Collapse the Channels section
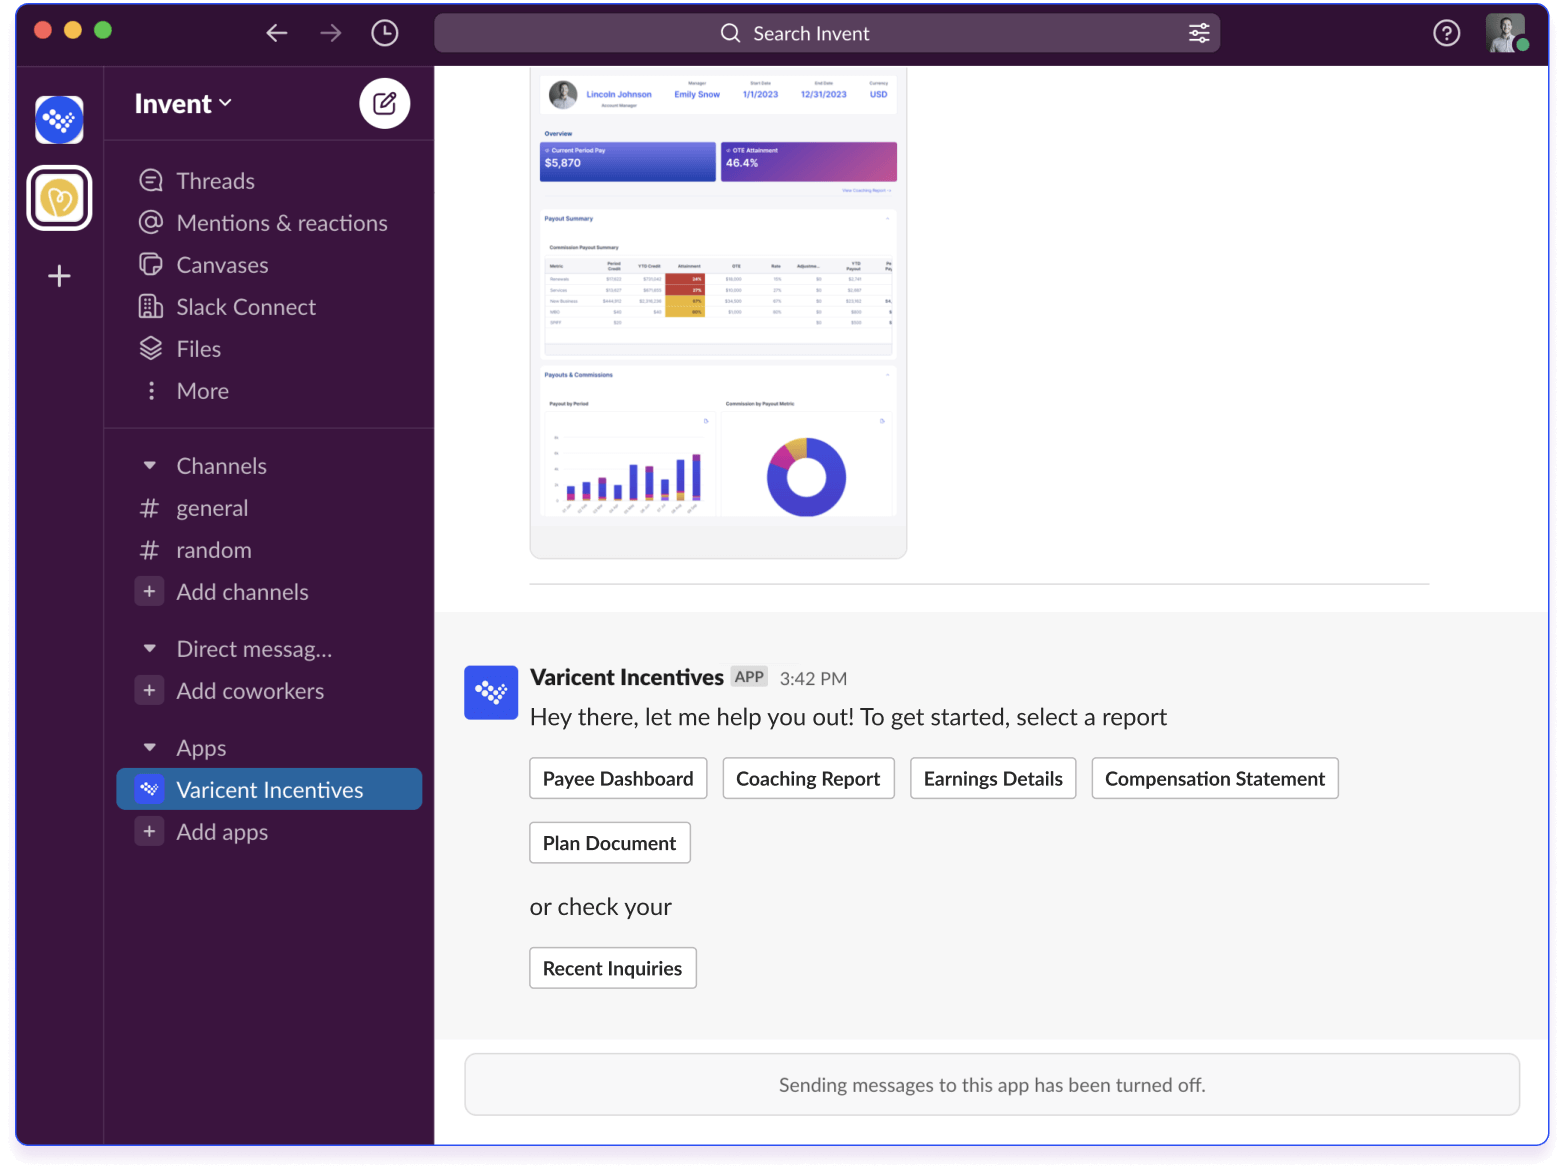This screenshot has height=1173, width=1565. 148,465
